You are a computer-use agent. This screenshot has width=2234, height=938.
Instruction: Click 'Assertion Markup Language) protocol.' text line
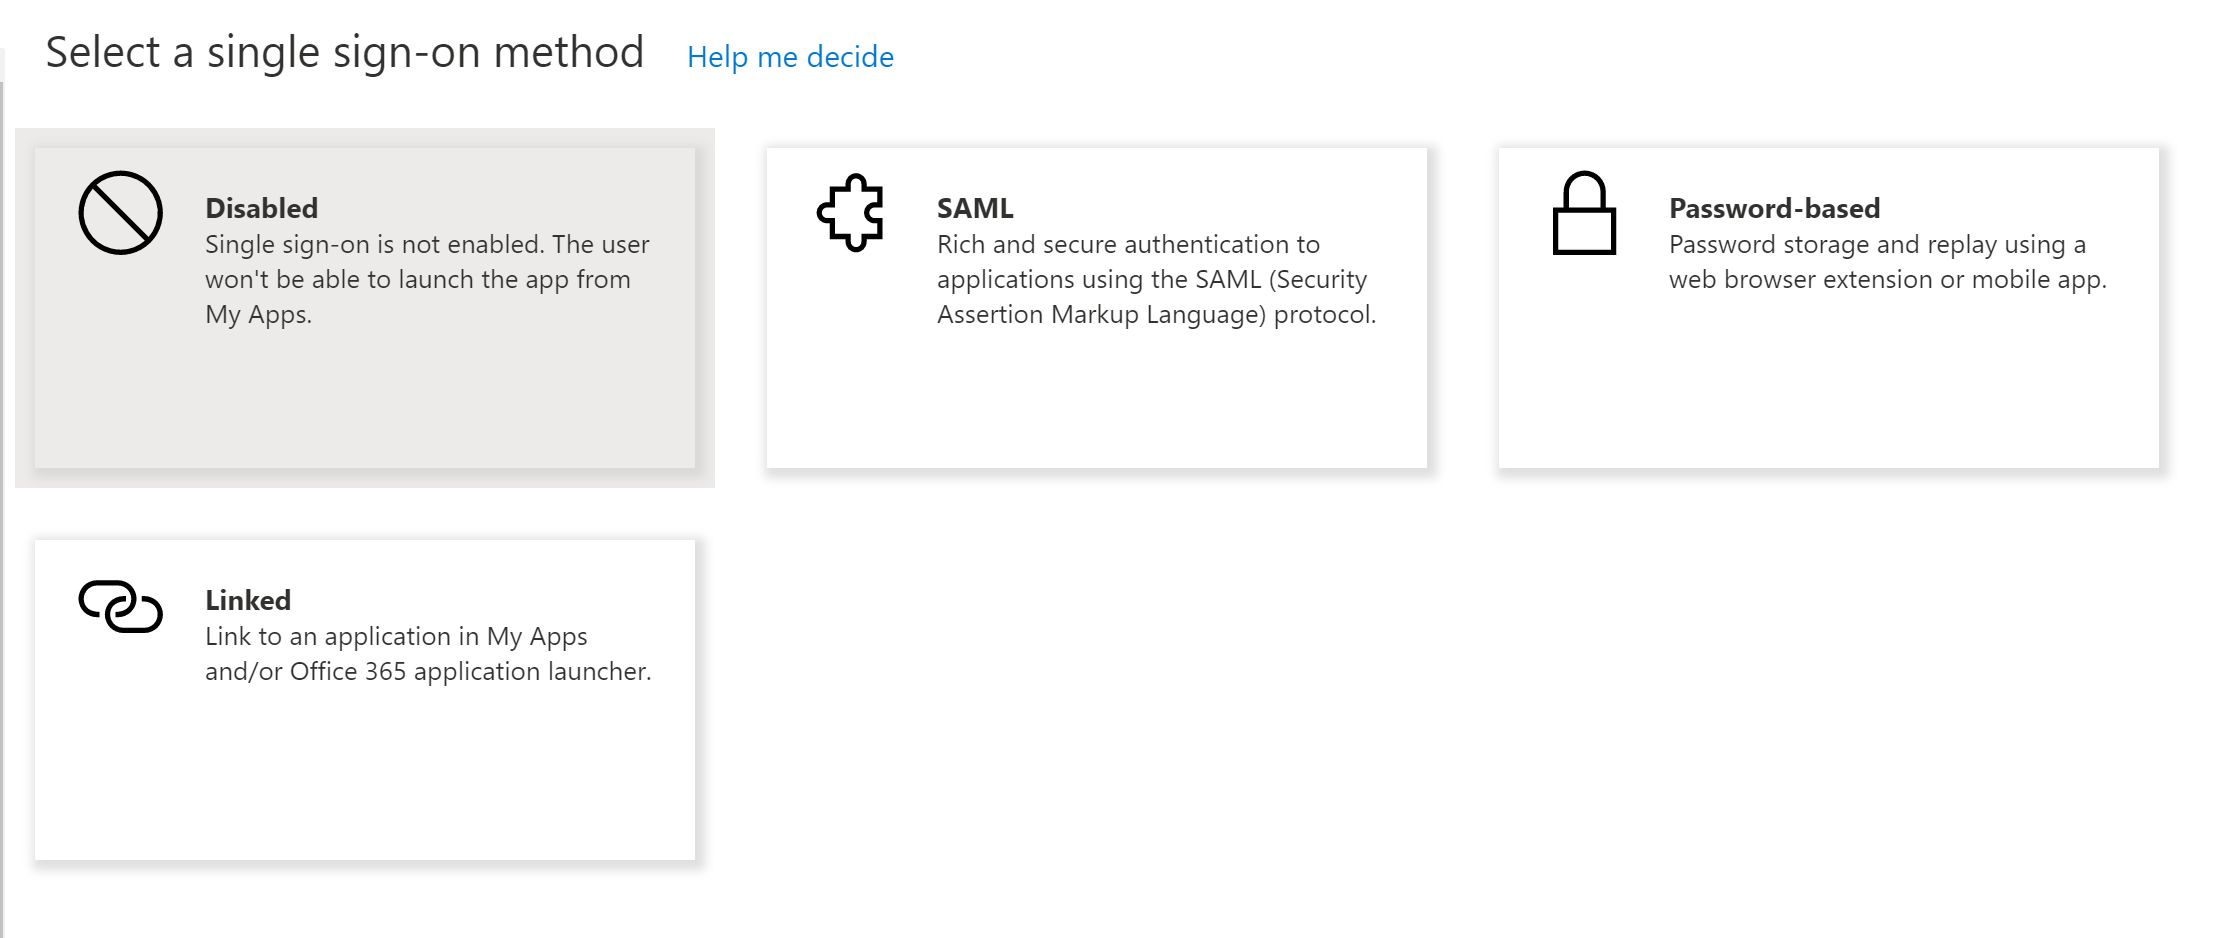(x=1156, y=314)
